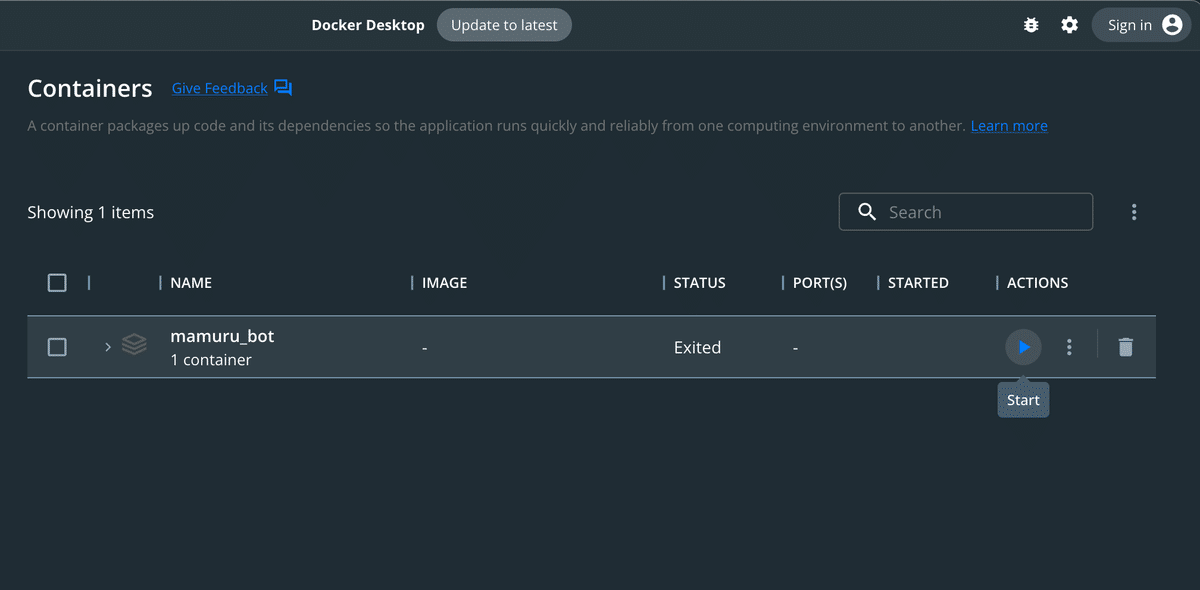Click the search magnifier icon
The width and height of the screenshot is (1200, 590).
coord(866,211)
